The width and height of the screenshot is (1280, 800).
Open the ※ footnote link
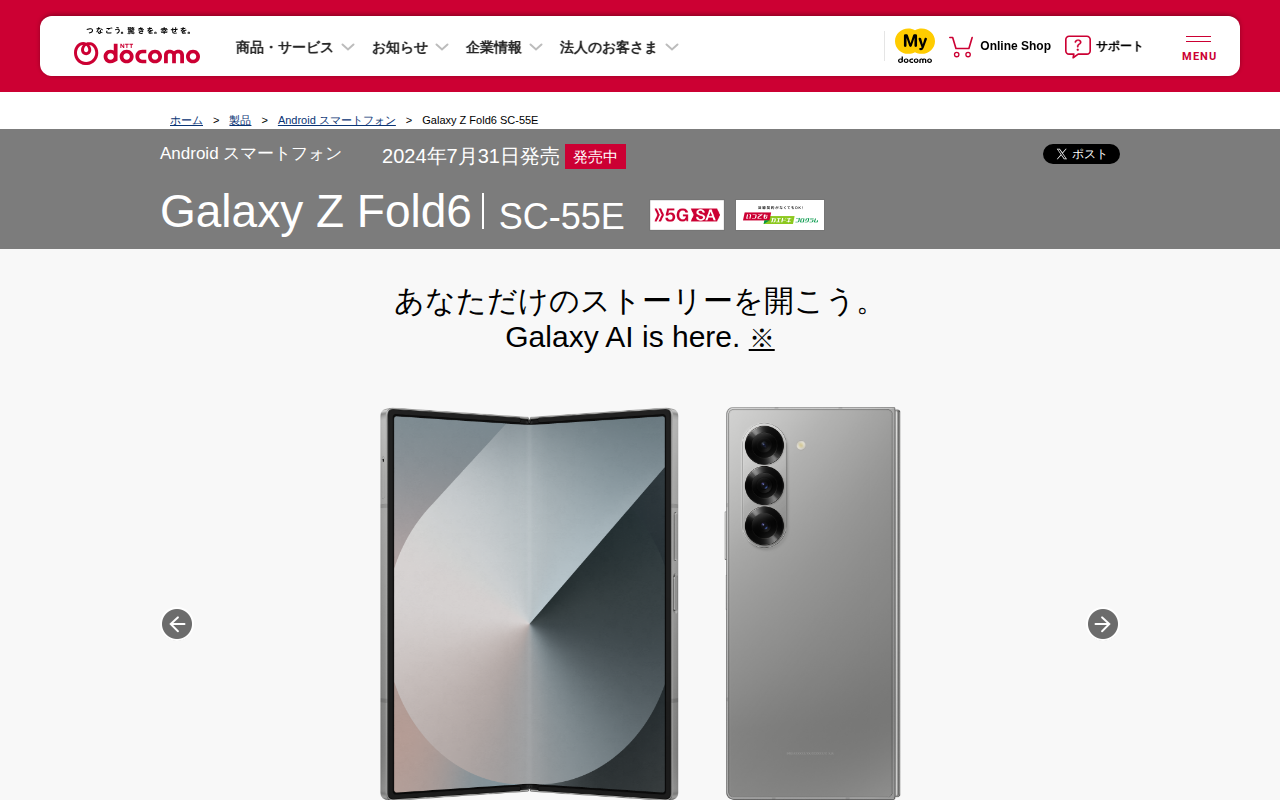click(762, 337)
